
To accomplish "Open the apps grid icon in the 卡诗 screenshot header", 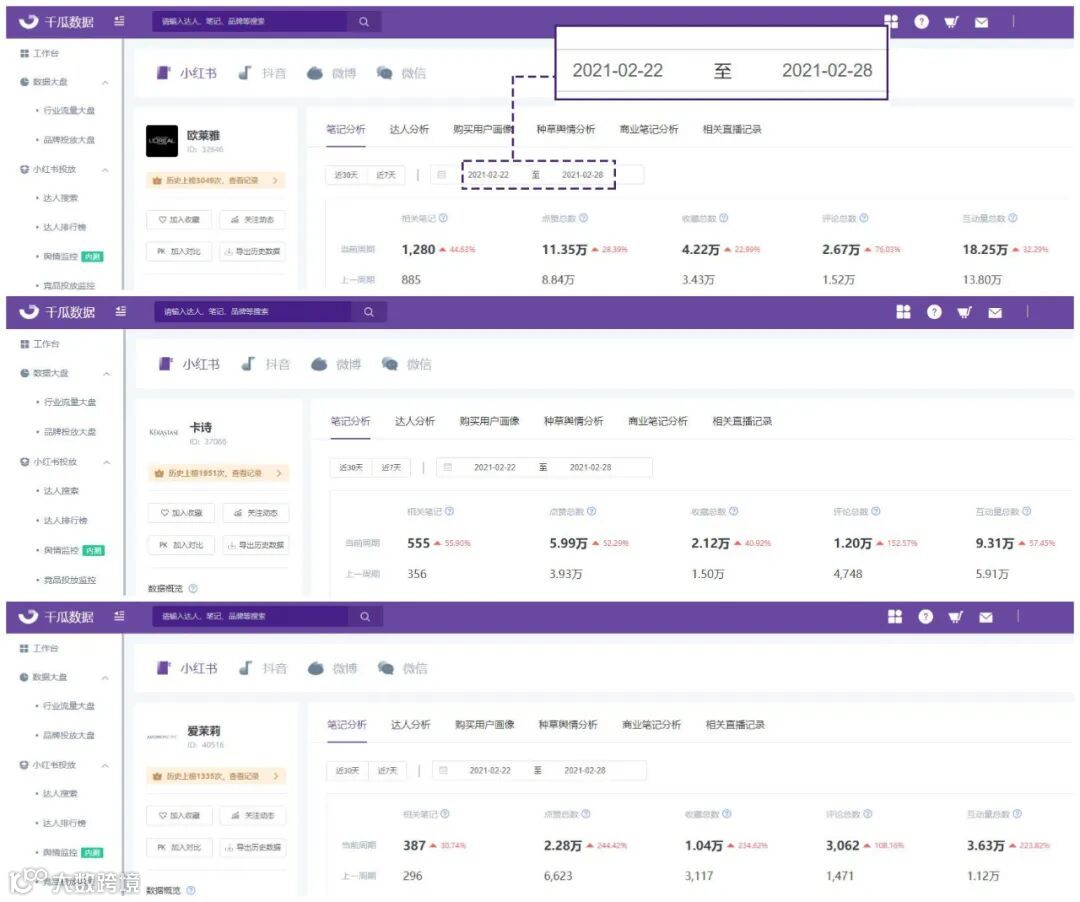I will point(903,312).
